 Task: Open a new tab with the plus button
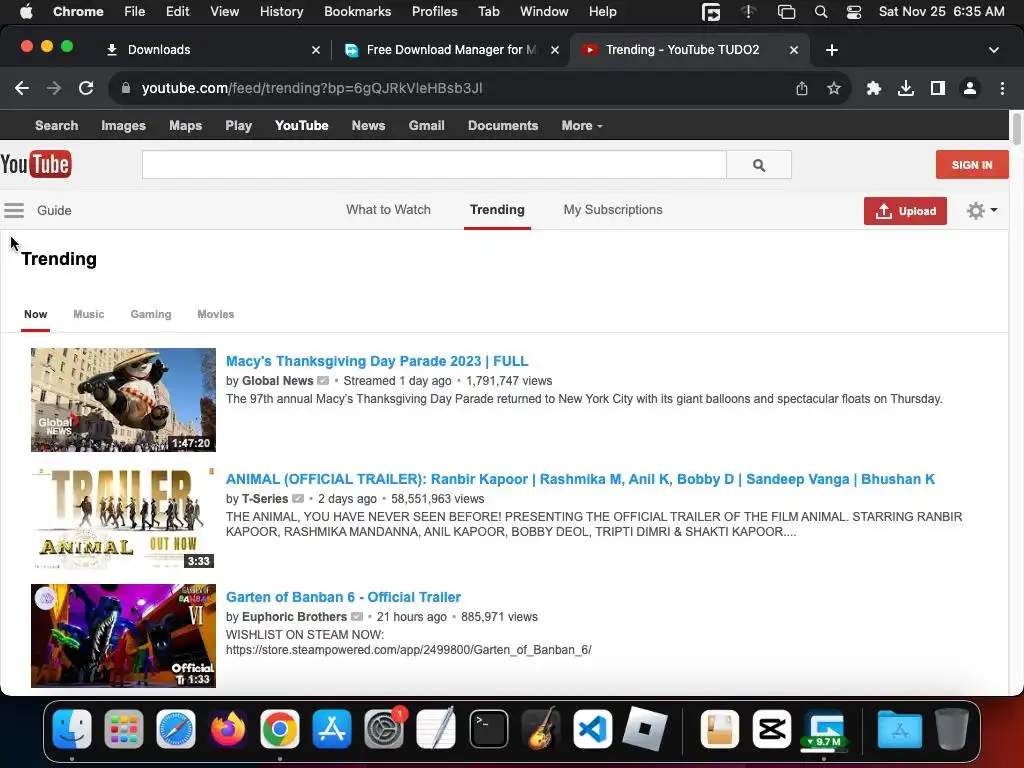(x=831, y=50)
